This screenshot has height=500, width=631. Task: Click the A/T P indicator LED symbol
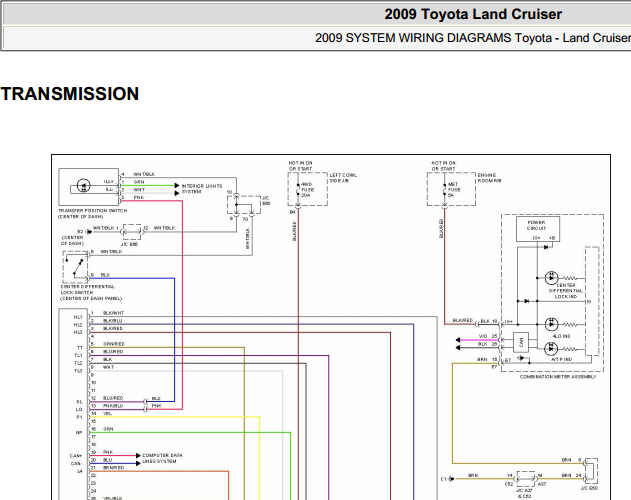(x=551, y=349)
